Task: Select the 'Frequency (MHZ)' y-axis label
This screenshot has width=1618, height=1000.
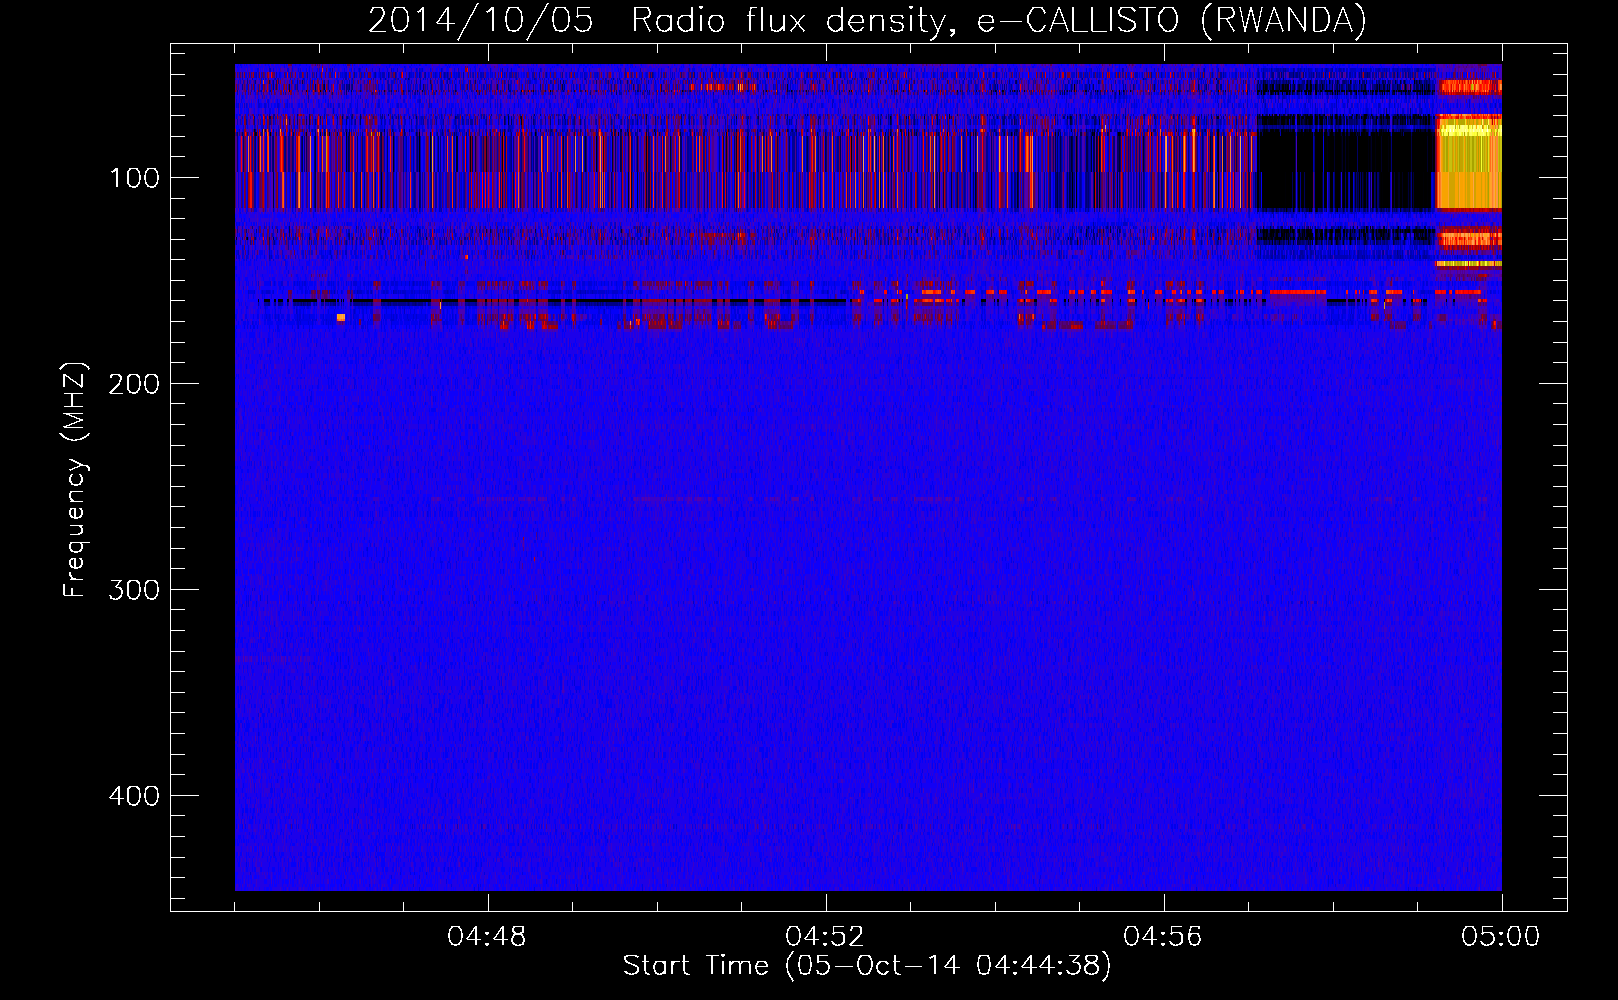Action: [75, 479]
